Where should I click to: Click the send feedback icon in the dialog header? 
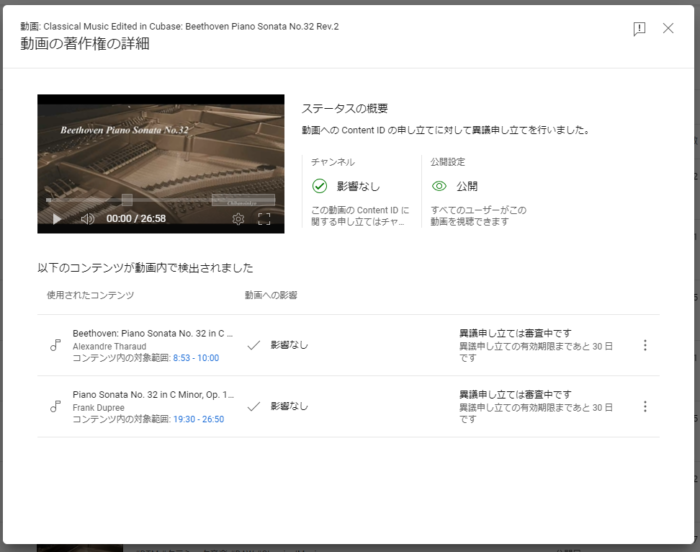(x=639, y=29)
